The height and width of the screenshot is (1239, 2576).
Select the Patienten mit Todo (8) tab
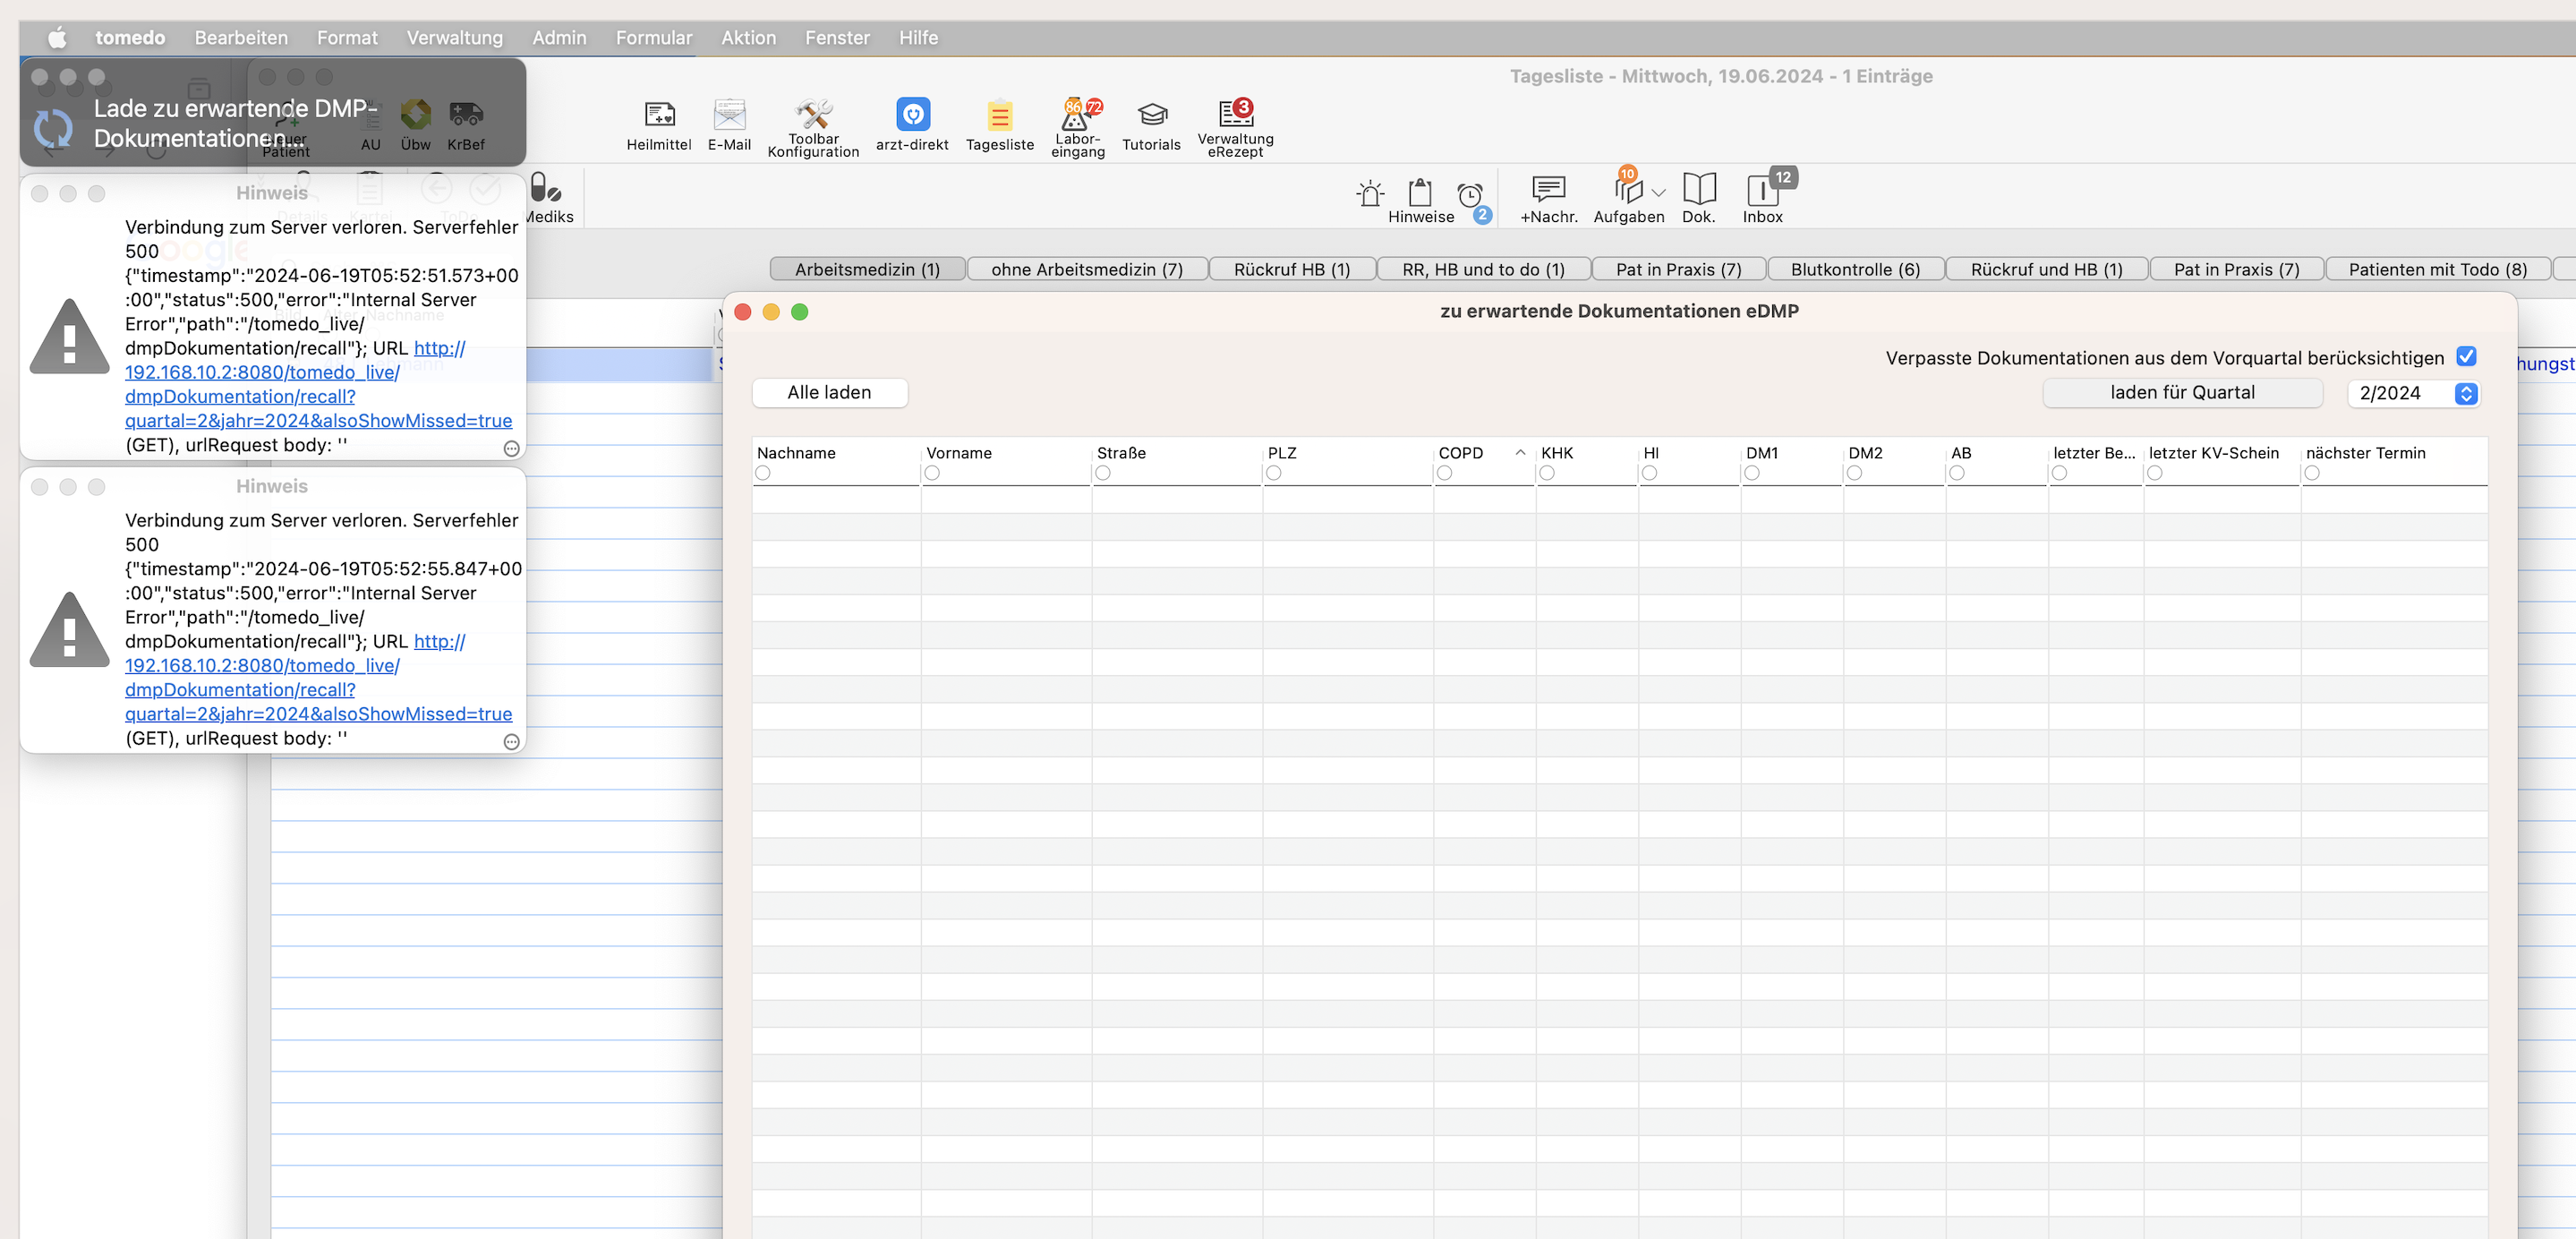coord(2437,269)
